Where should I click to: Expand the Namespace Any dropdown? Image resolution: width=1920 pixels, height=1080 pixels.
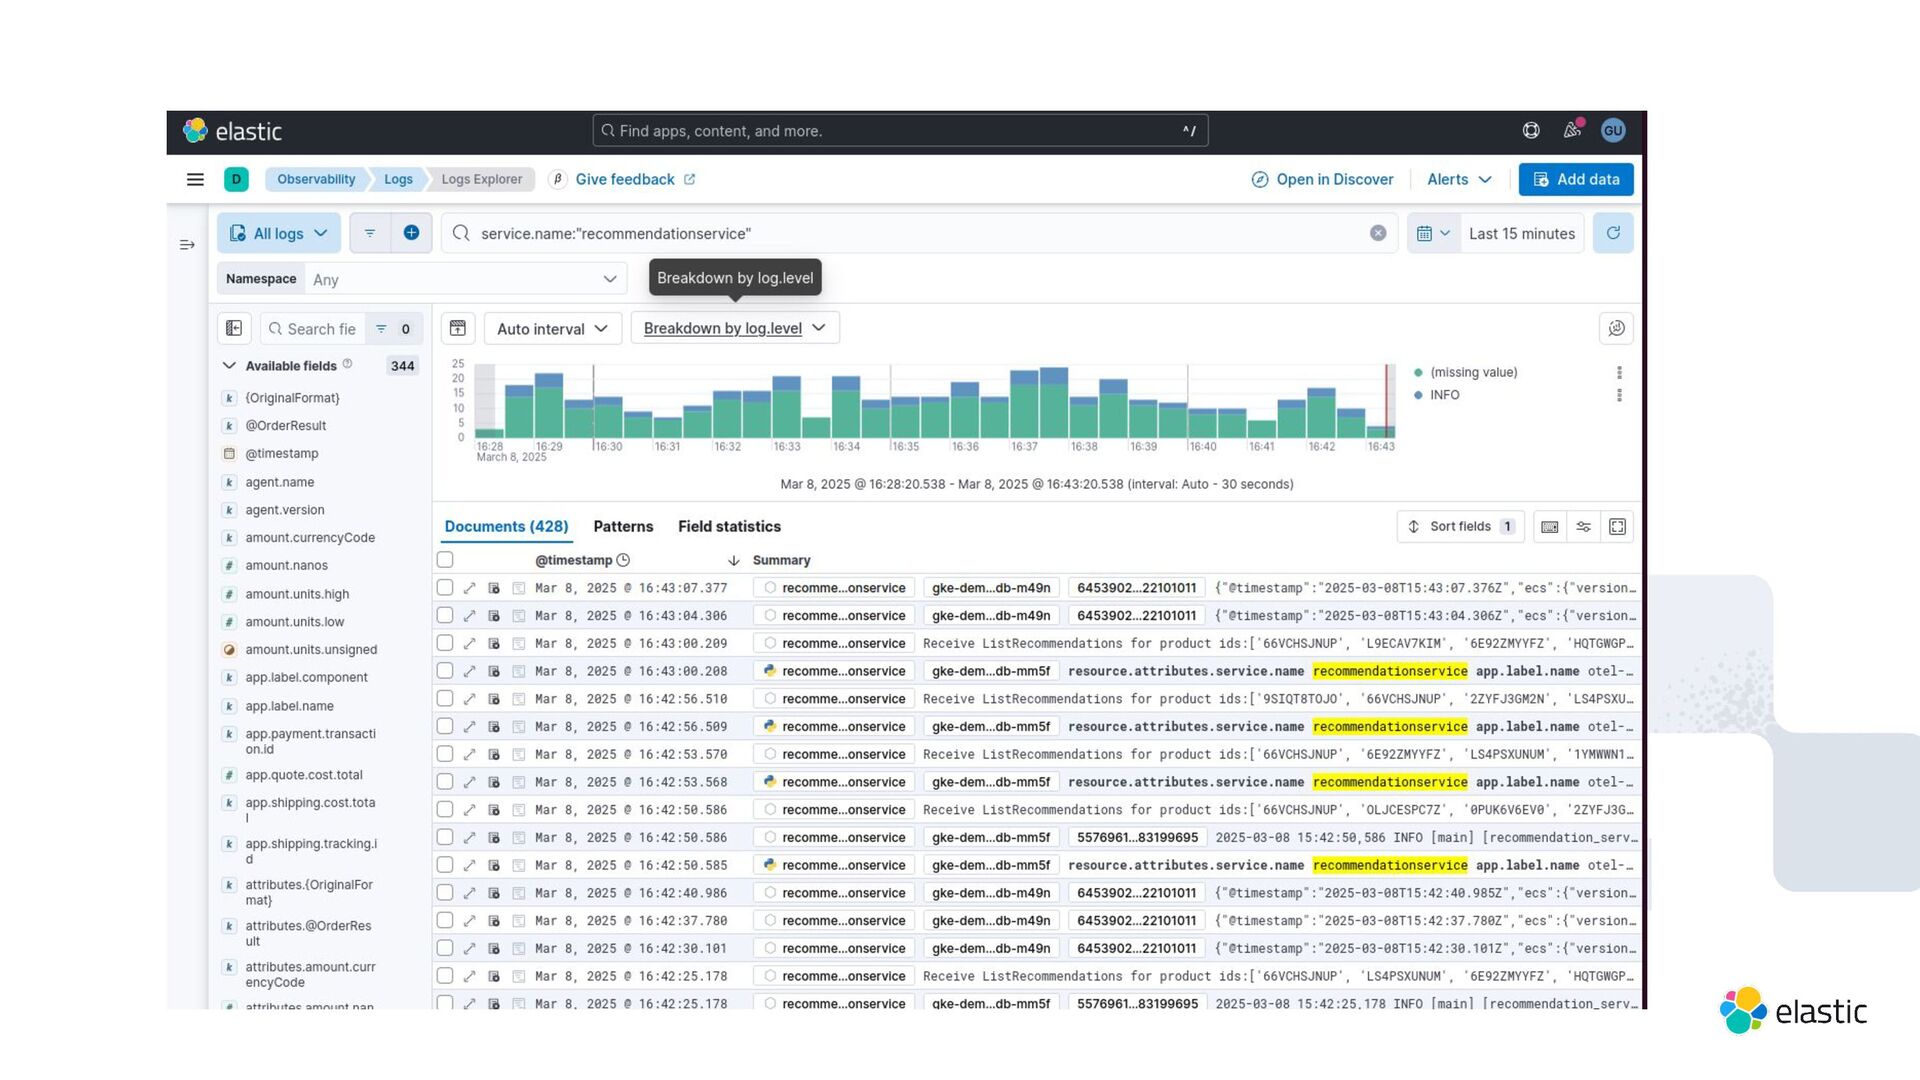(464, 279)
